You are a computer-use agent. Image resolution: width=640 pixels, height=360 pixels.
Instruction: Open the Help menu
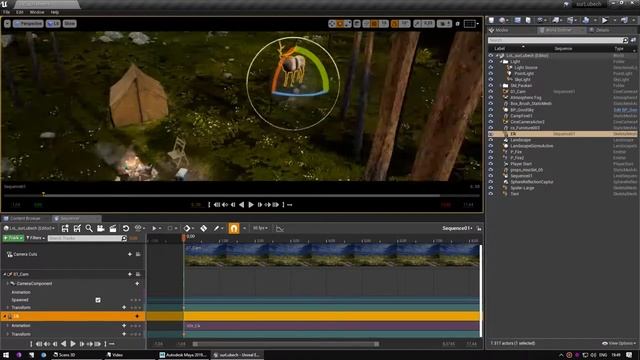55,12
